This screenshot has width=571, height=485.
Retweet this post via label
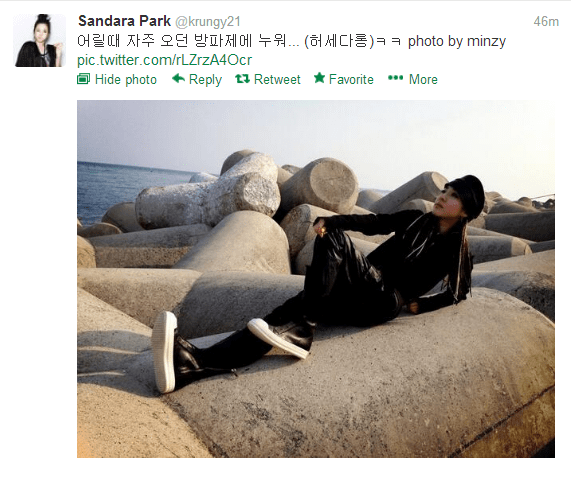[x=277, y=79]
